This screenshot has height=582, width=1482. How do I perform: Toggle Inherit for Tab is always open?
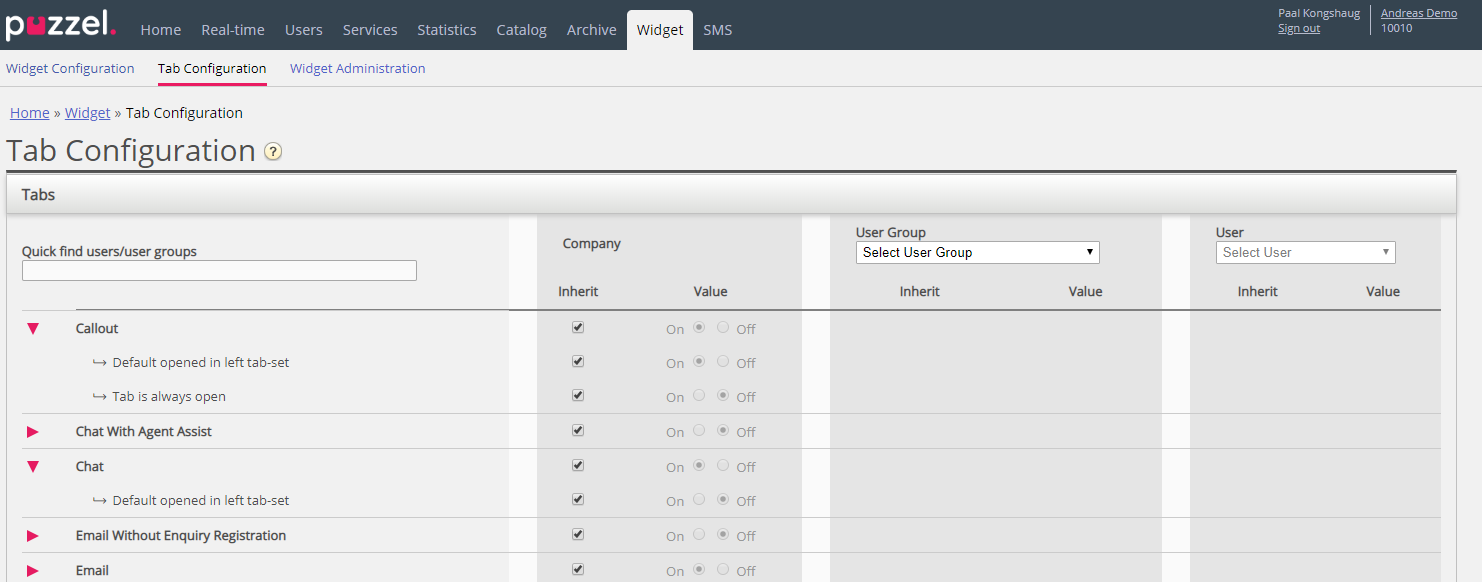[578, 396]
